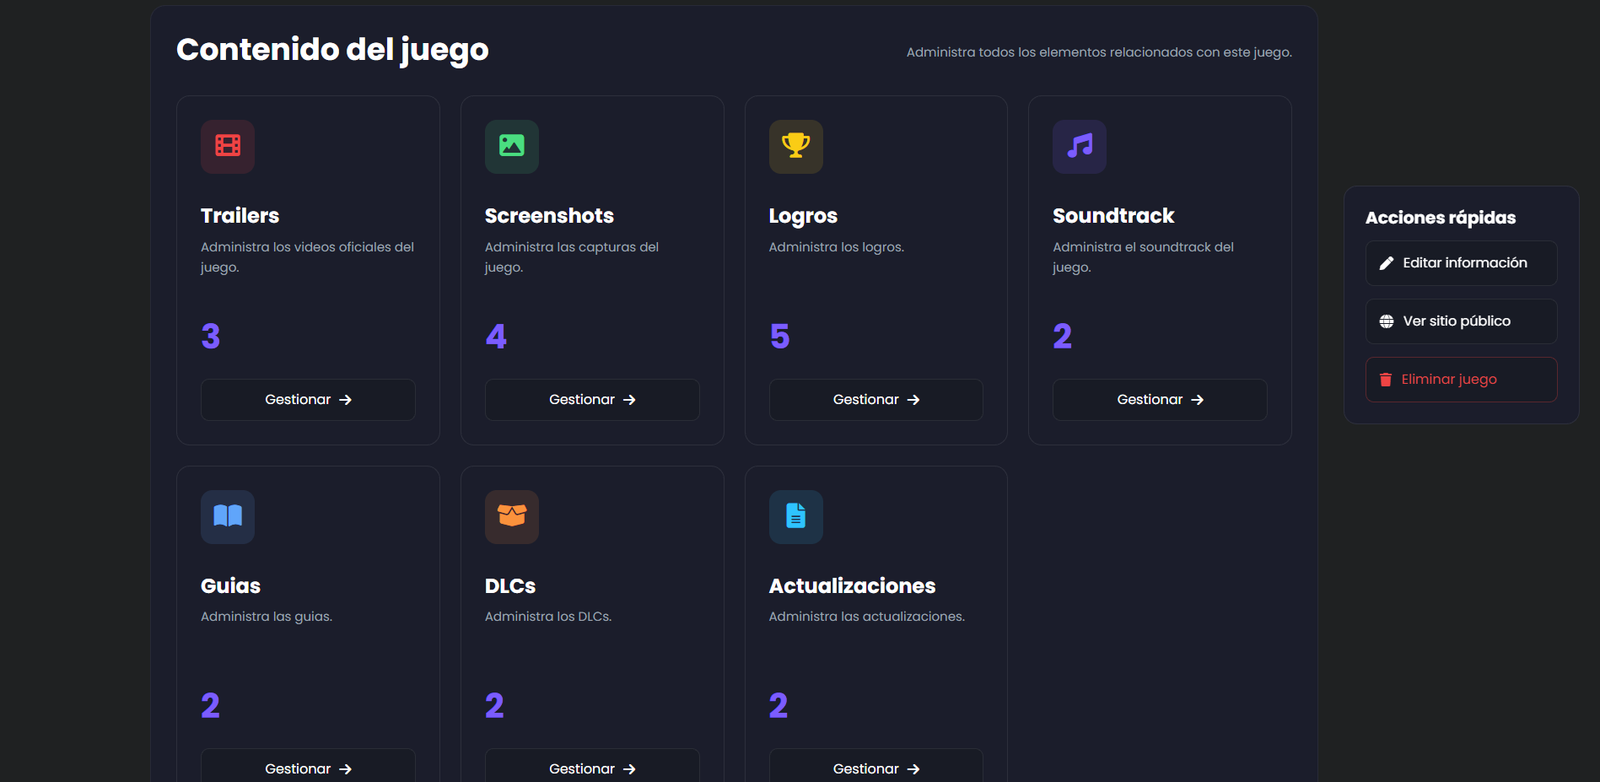The width and height of the screenshot is (1600, 782).
Task: Click 'Administra las capturas del juego.' description
Action: [x=572, y=257]
